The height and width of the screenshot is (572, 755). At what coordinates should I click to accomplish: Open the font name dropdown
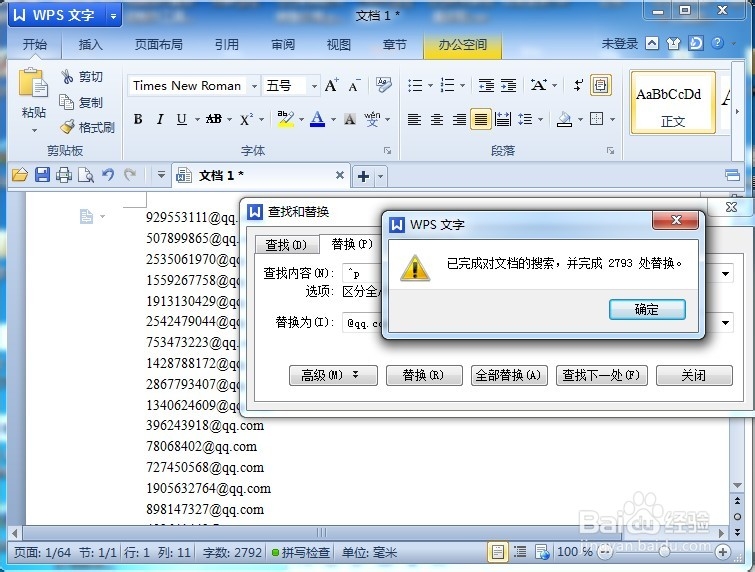click(x=254, y=86)
